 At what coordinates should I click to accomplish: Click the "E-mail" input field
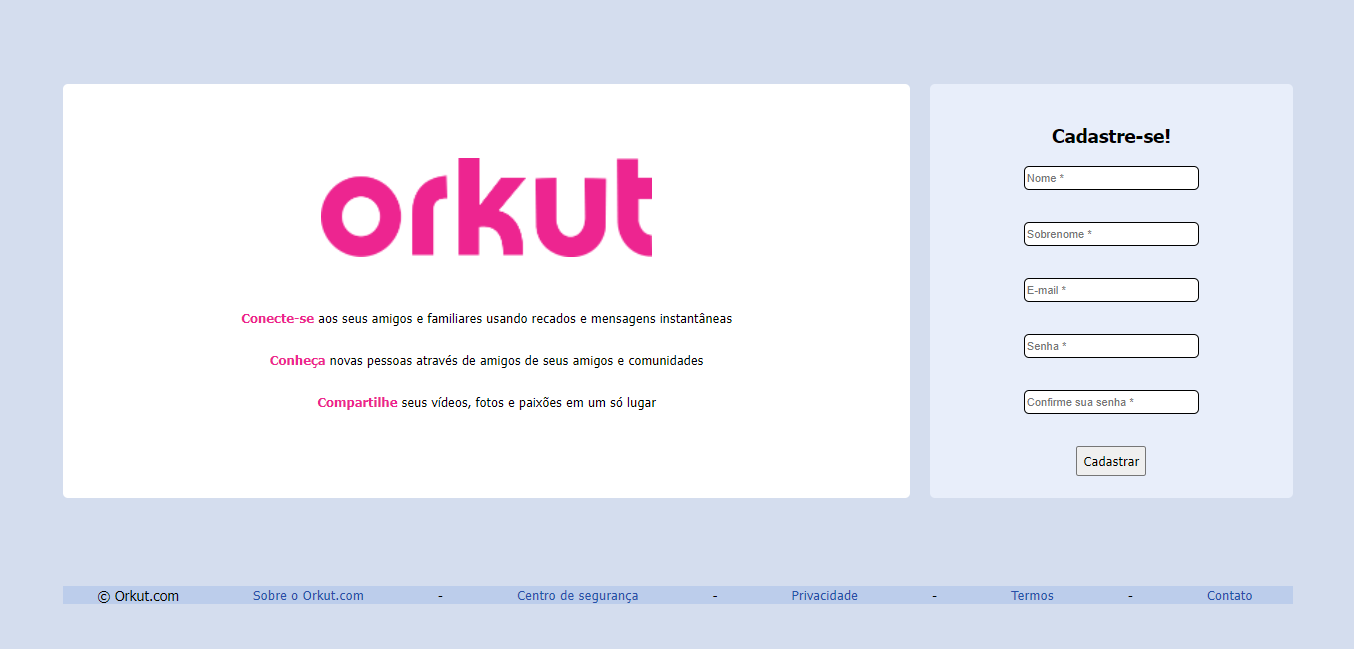[1111, 289]
